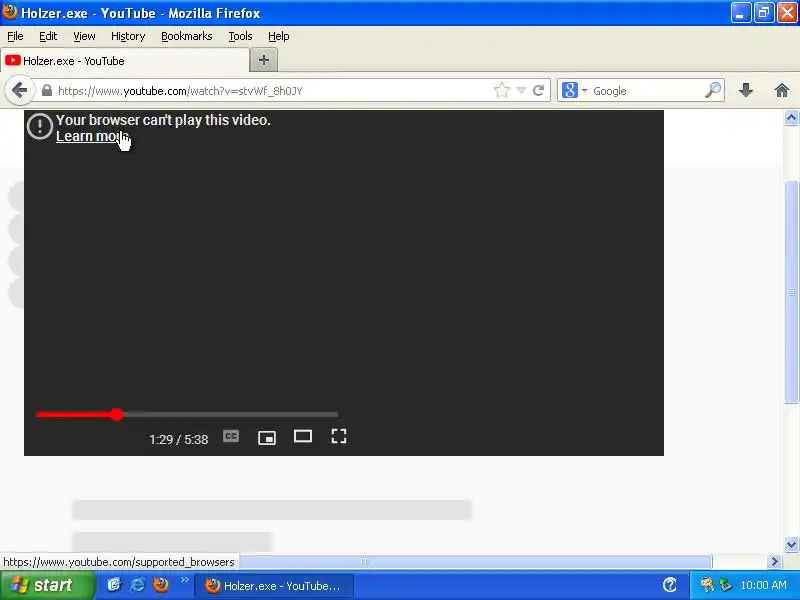Expand quick launch overflow chevron
The width and height of the screenshot is (800, 600).
185,580
